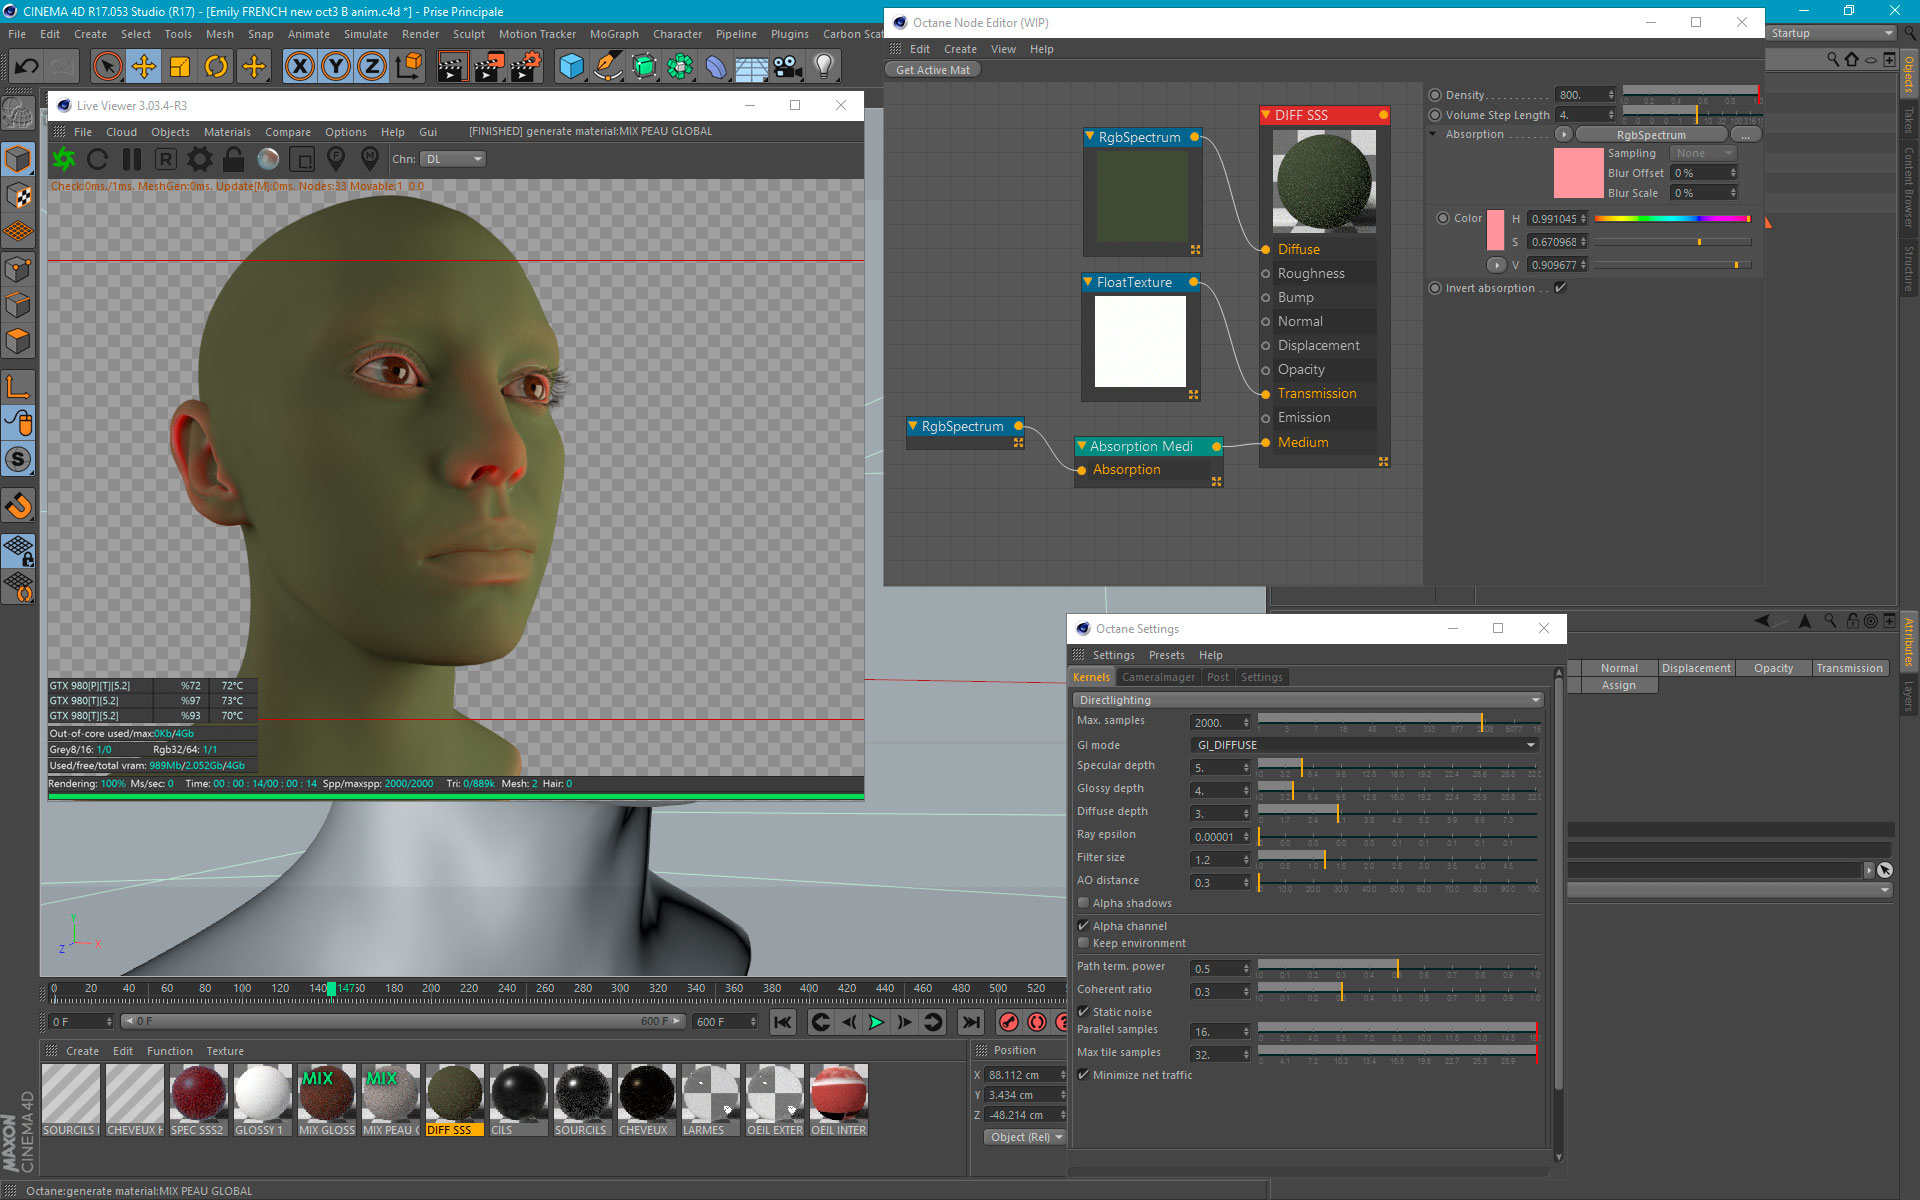Open Live Viewer settings gear

coord(200,159)
